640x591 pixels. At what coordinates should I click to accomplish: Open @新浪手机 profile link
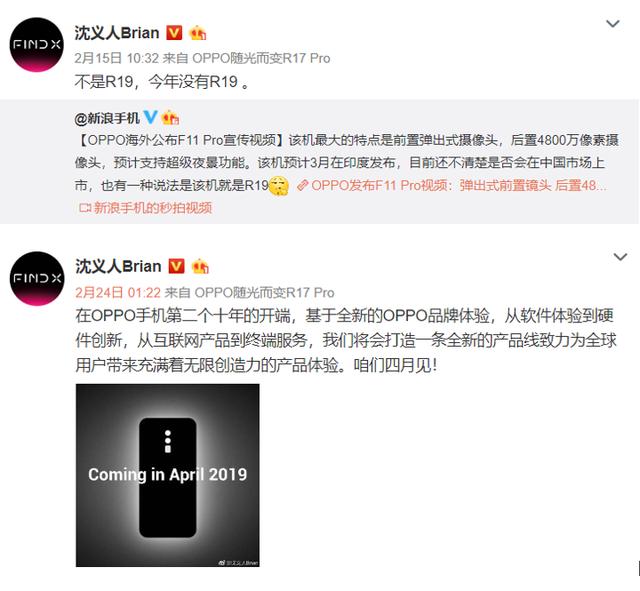point(107,118)
